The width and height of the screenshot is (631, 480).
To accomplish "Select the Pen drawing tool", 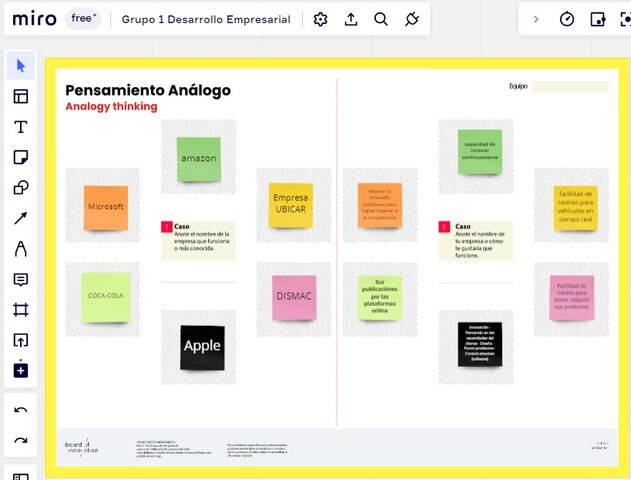I will pyautogui.click(x=21, y=249).
